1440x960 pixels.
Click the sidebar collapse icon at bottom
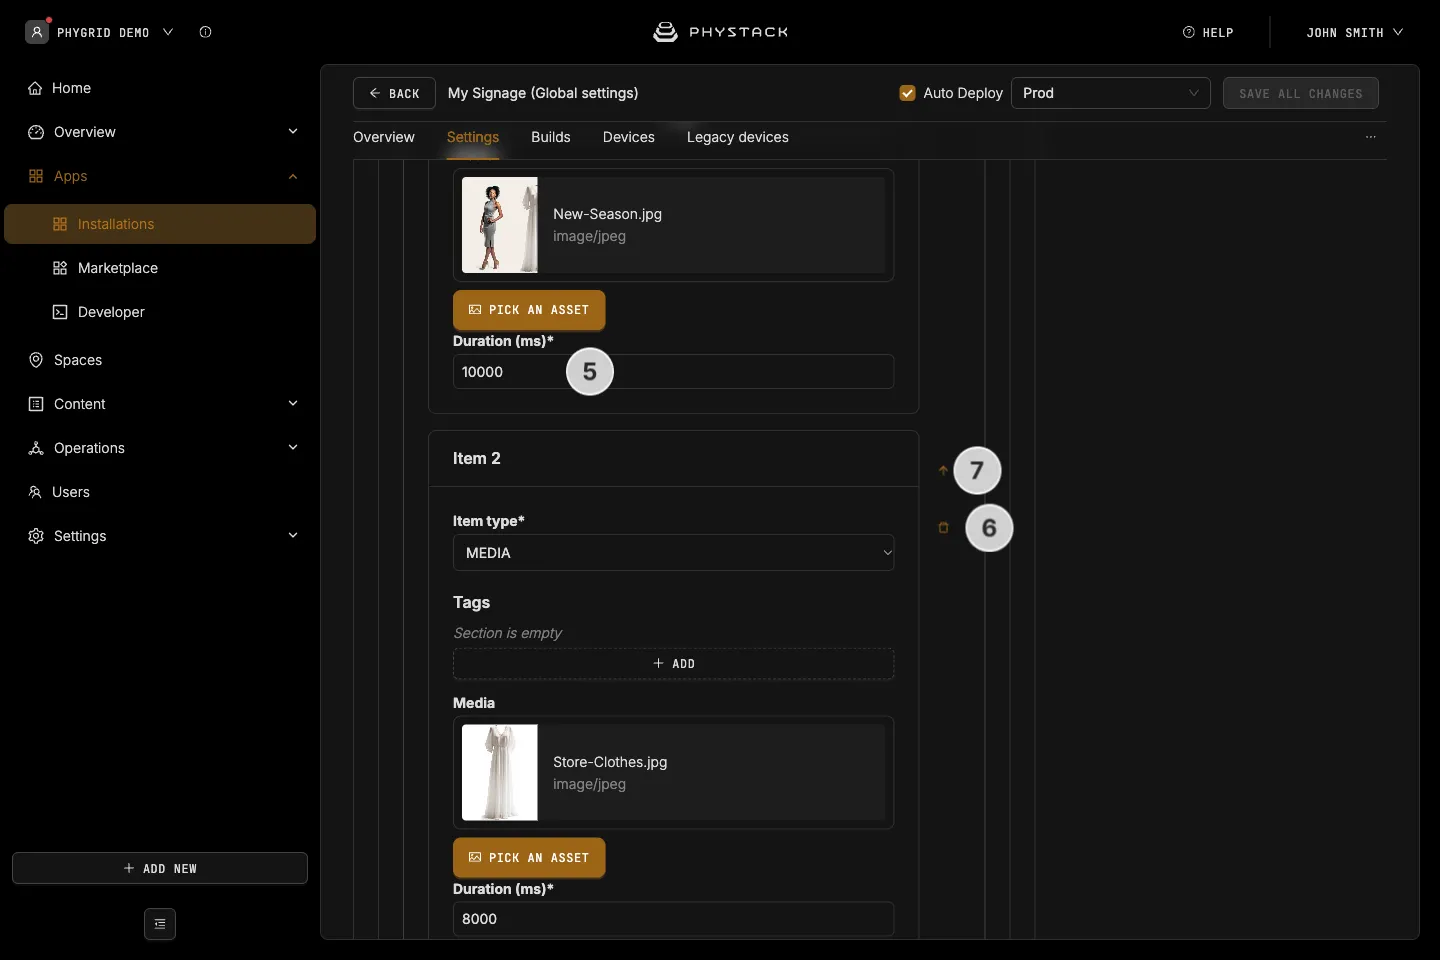click(x=160, y=924)
